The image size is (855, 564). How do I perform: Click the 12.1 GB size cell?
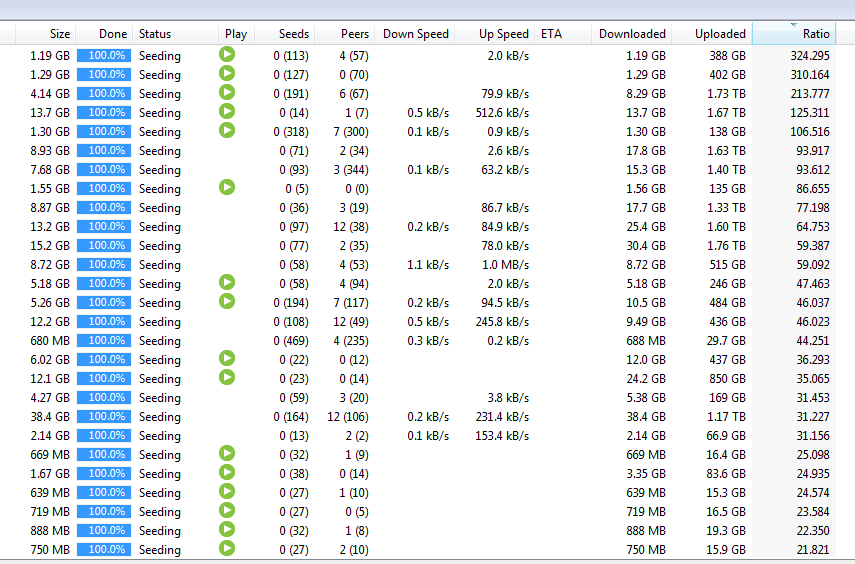(50, 379)
